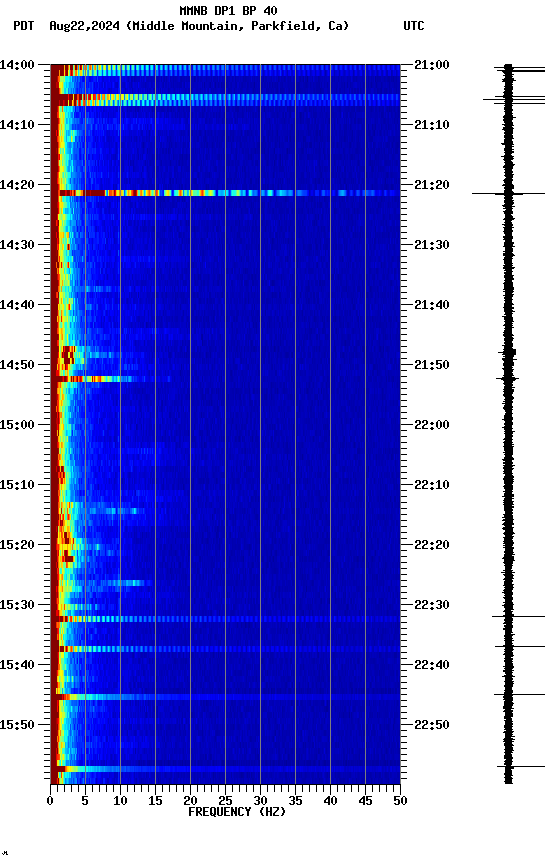Click the 'UTC' time zone label
This screenshot has height=864, width=552.
[414, 26]
